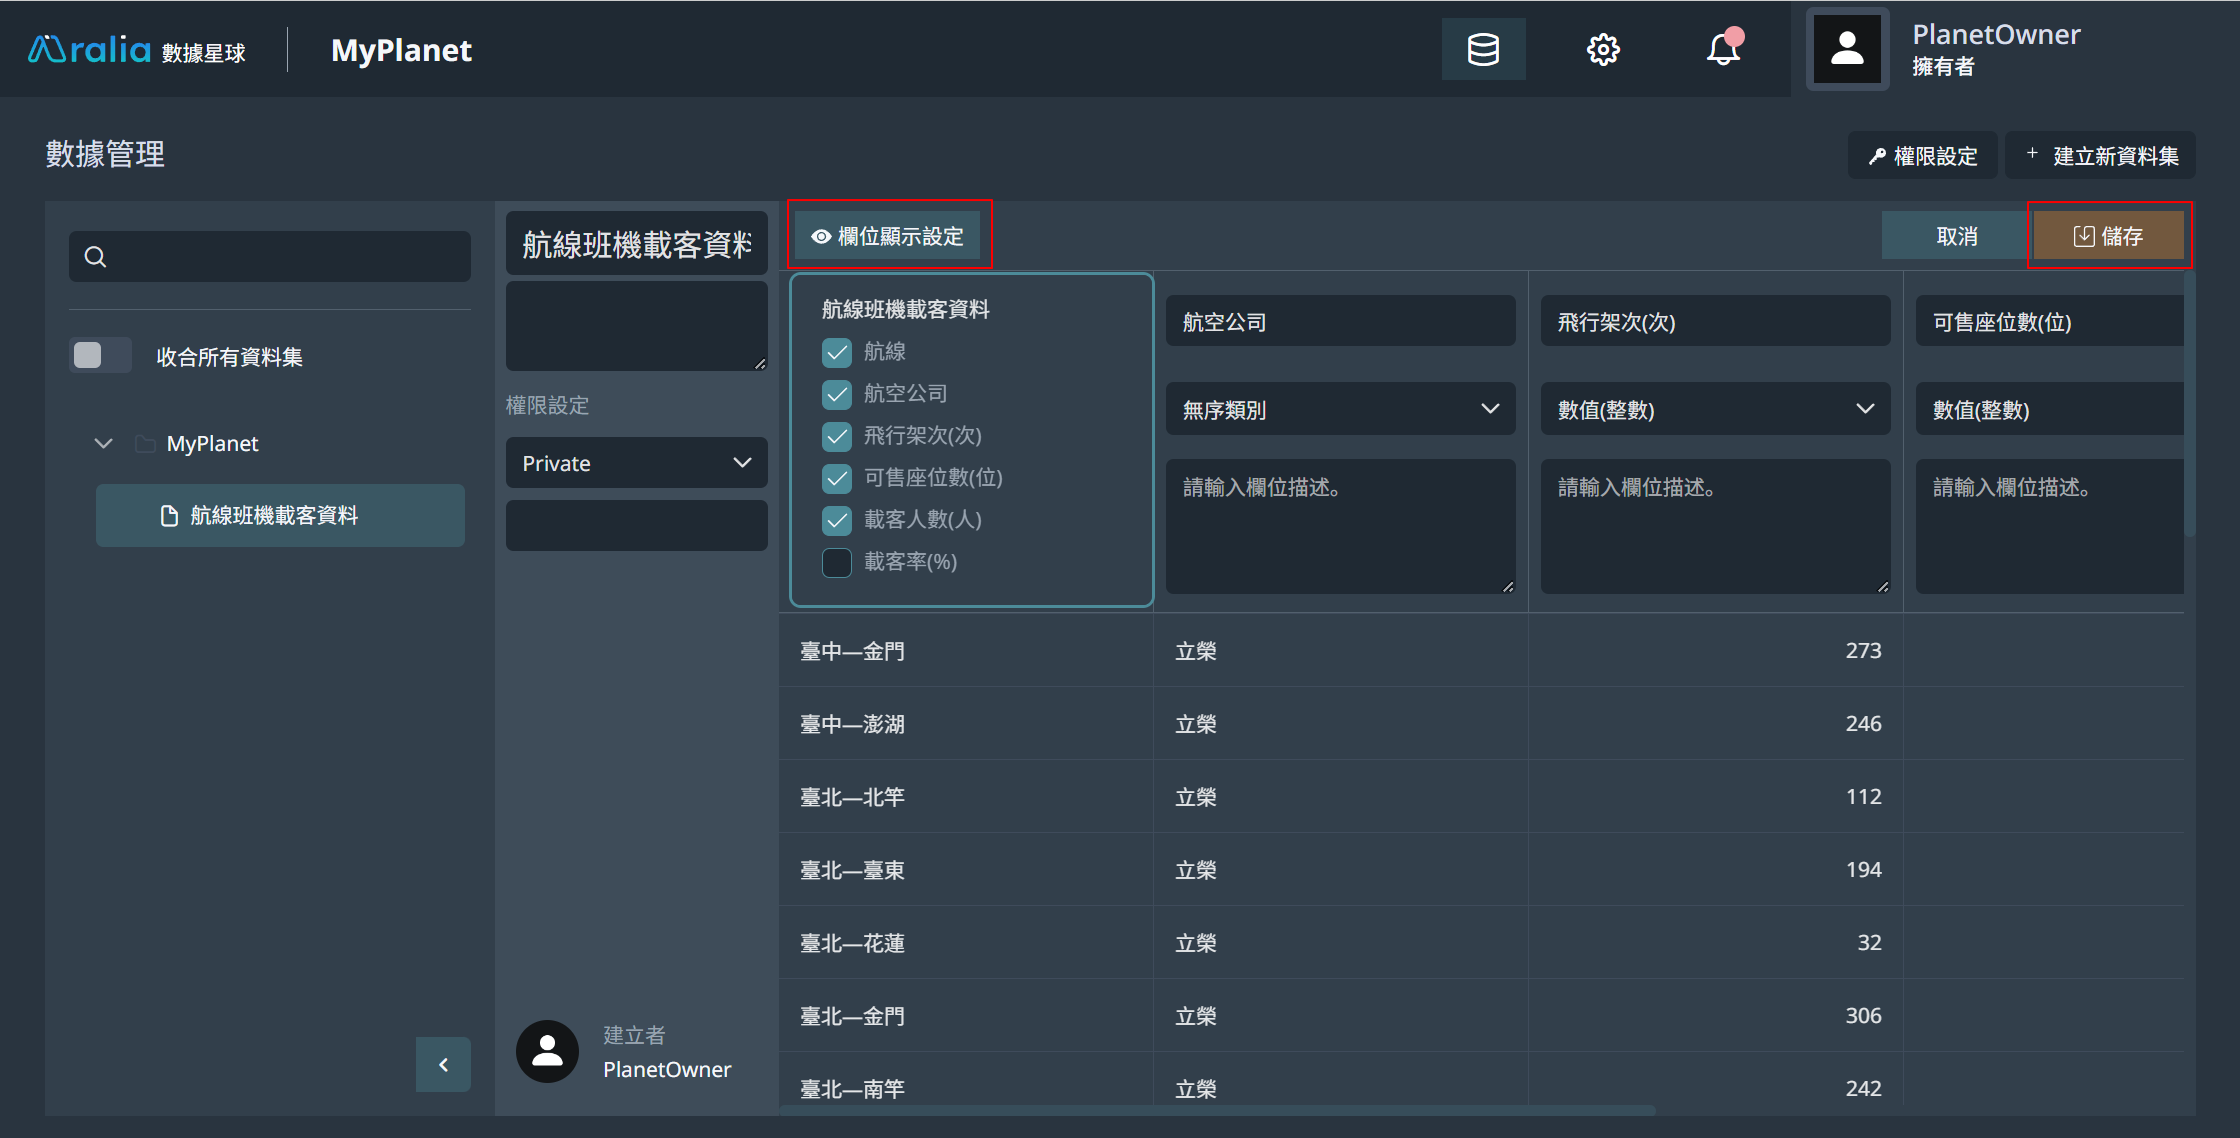Click the 航線班機載客資料 file icon

(169, 515)
